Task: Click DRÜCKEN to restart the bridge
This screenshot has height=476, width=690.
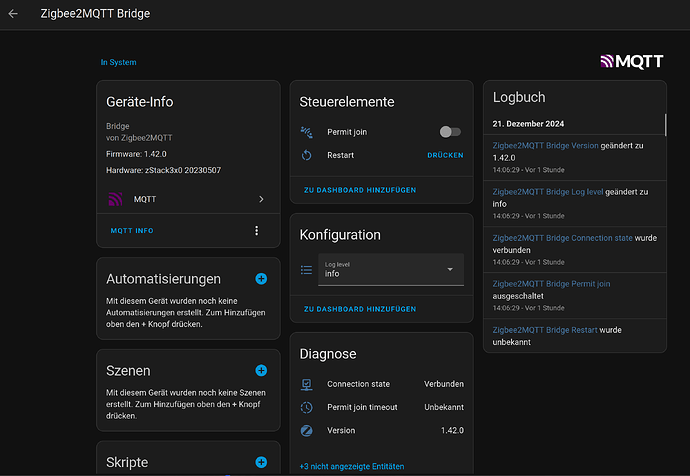Action: (x=445, y=155)
